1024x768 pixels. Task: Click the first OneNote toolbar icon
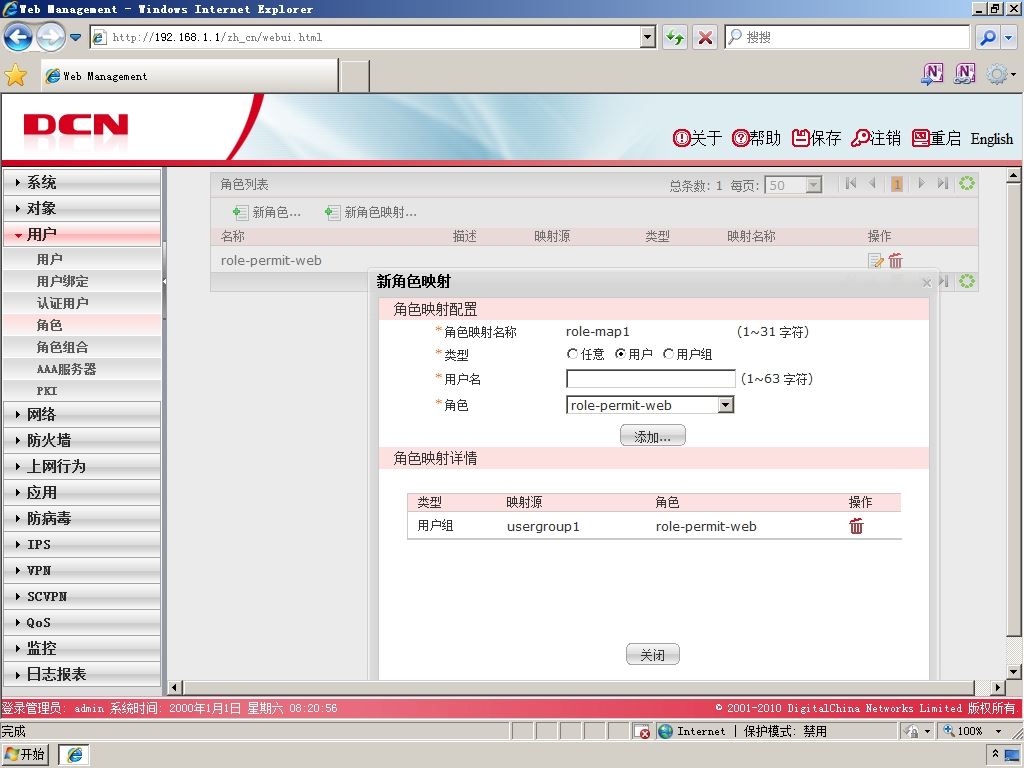coord(932,74)
